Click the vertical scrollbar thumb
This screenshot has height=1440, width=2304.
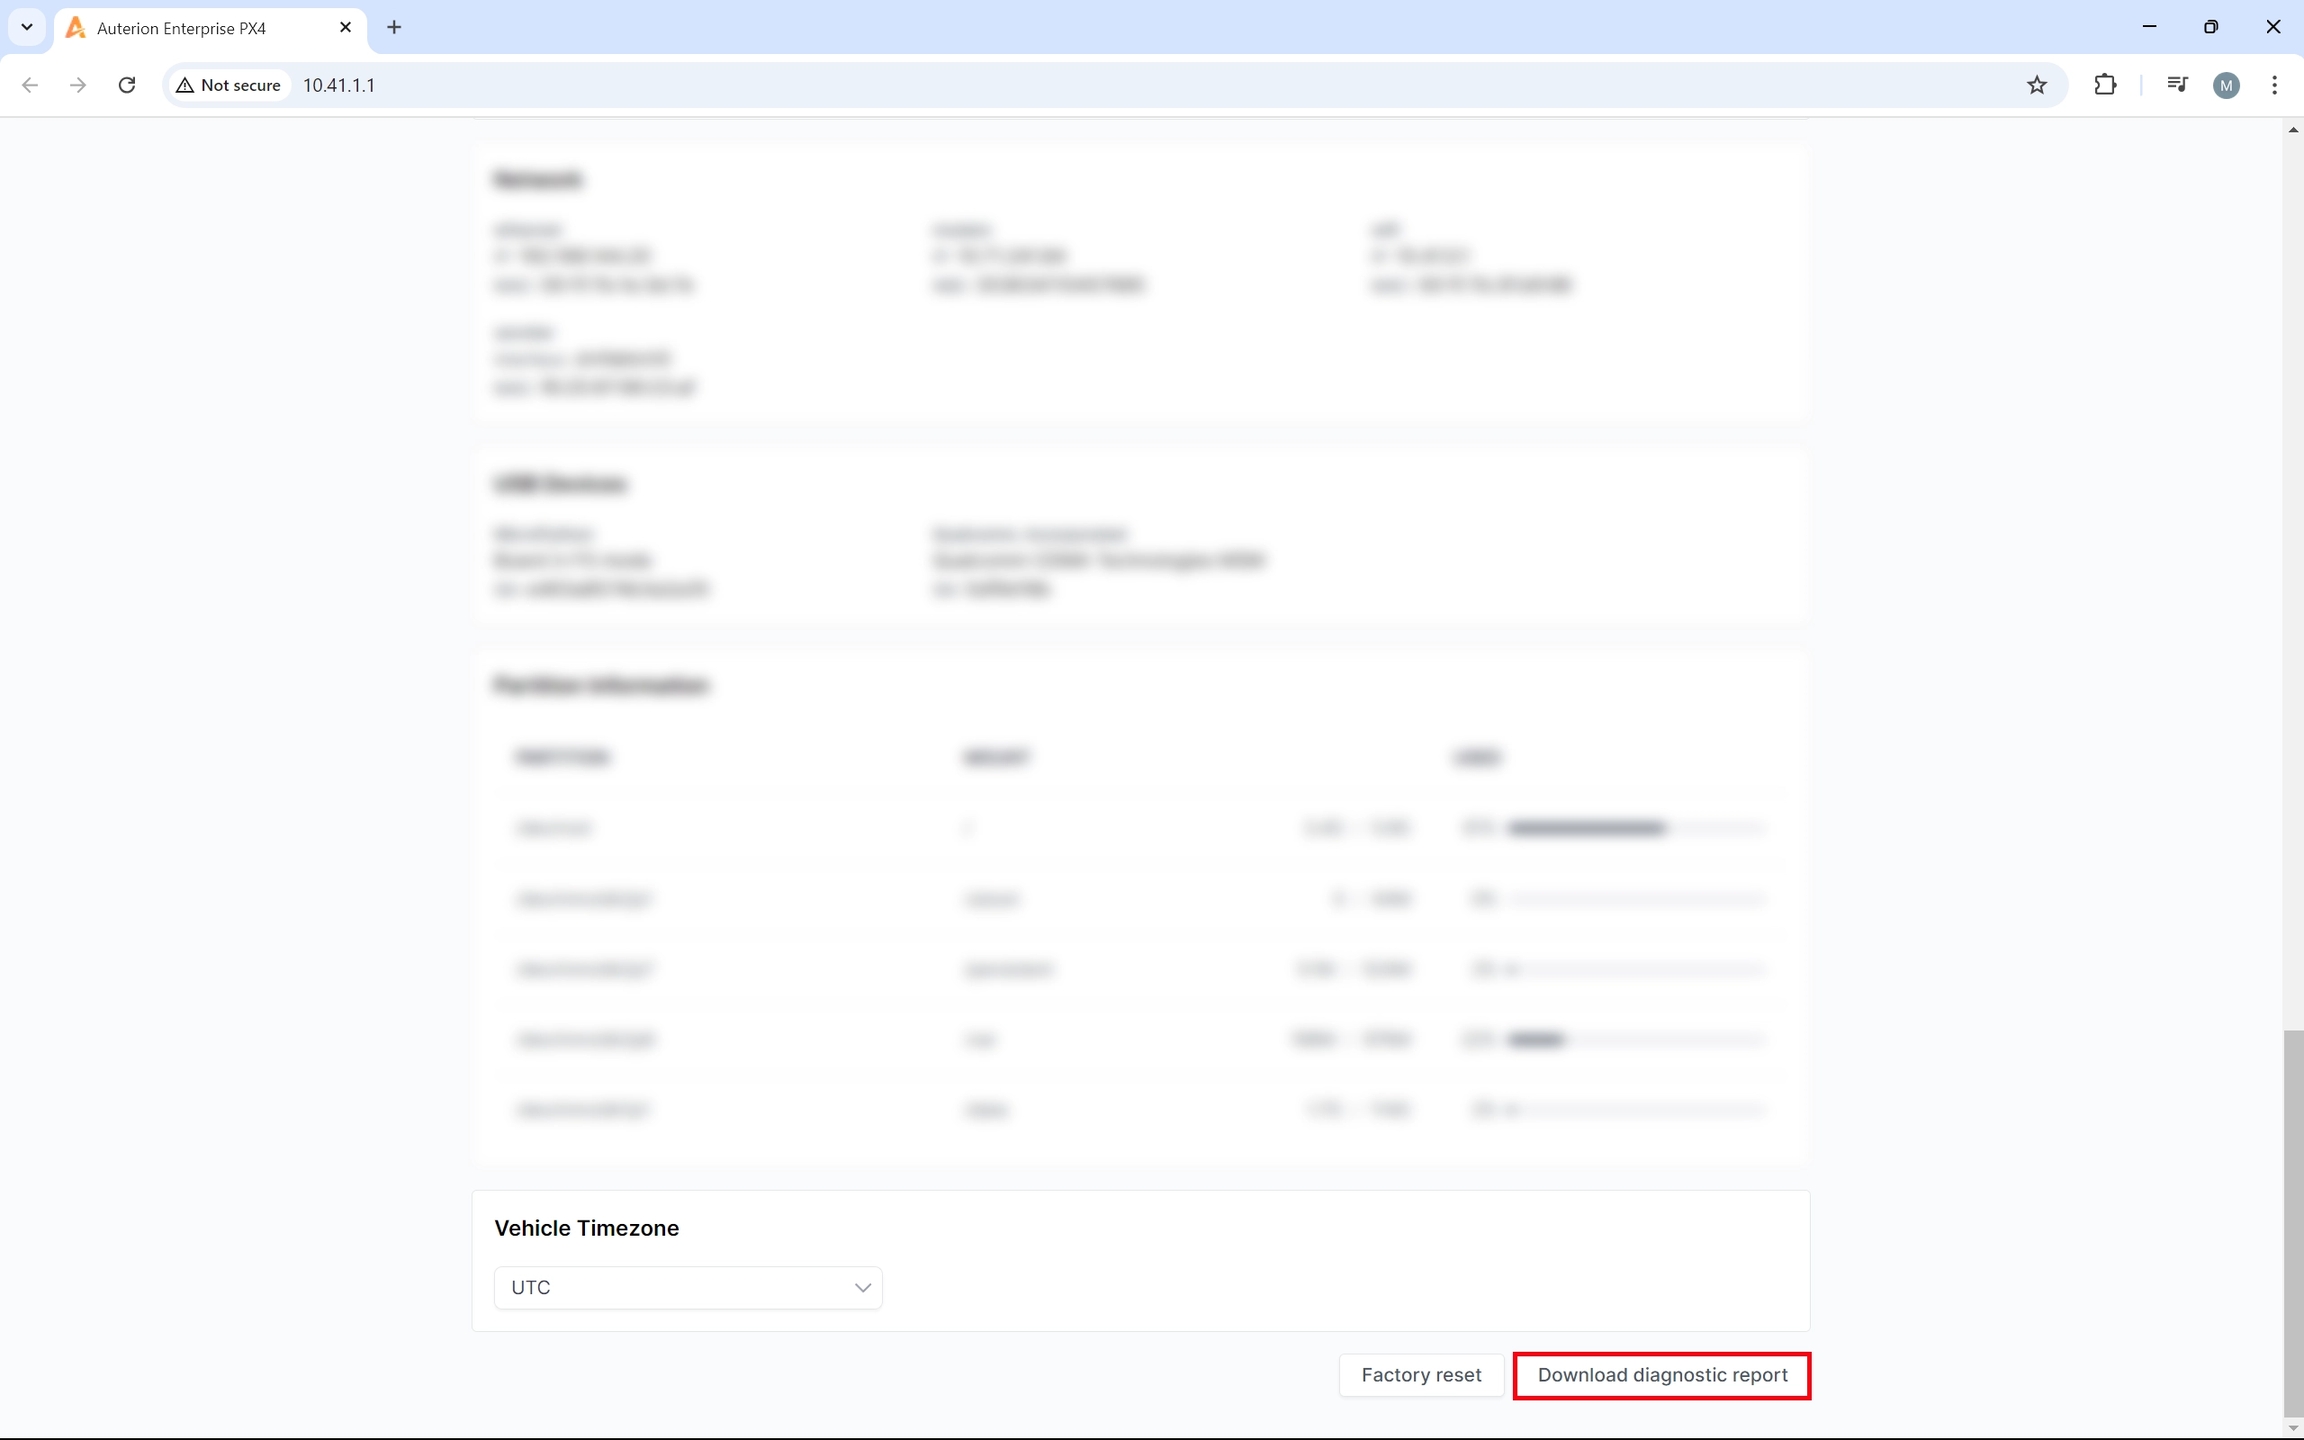pos(2293,1220)
